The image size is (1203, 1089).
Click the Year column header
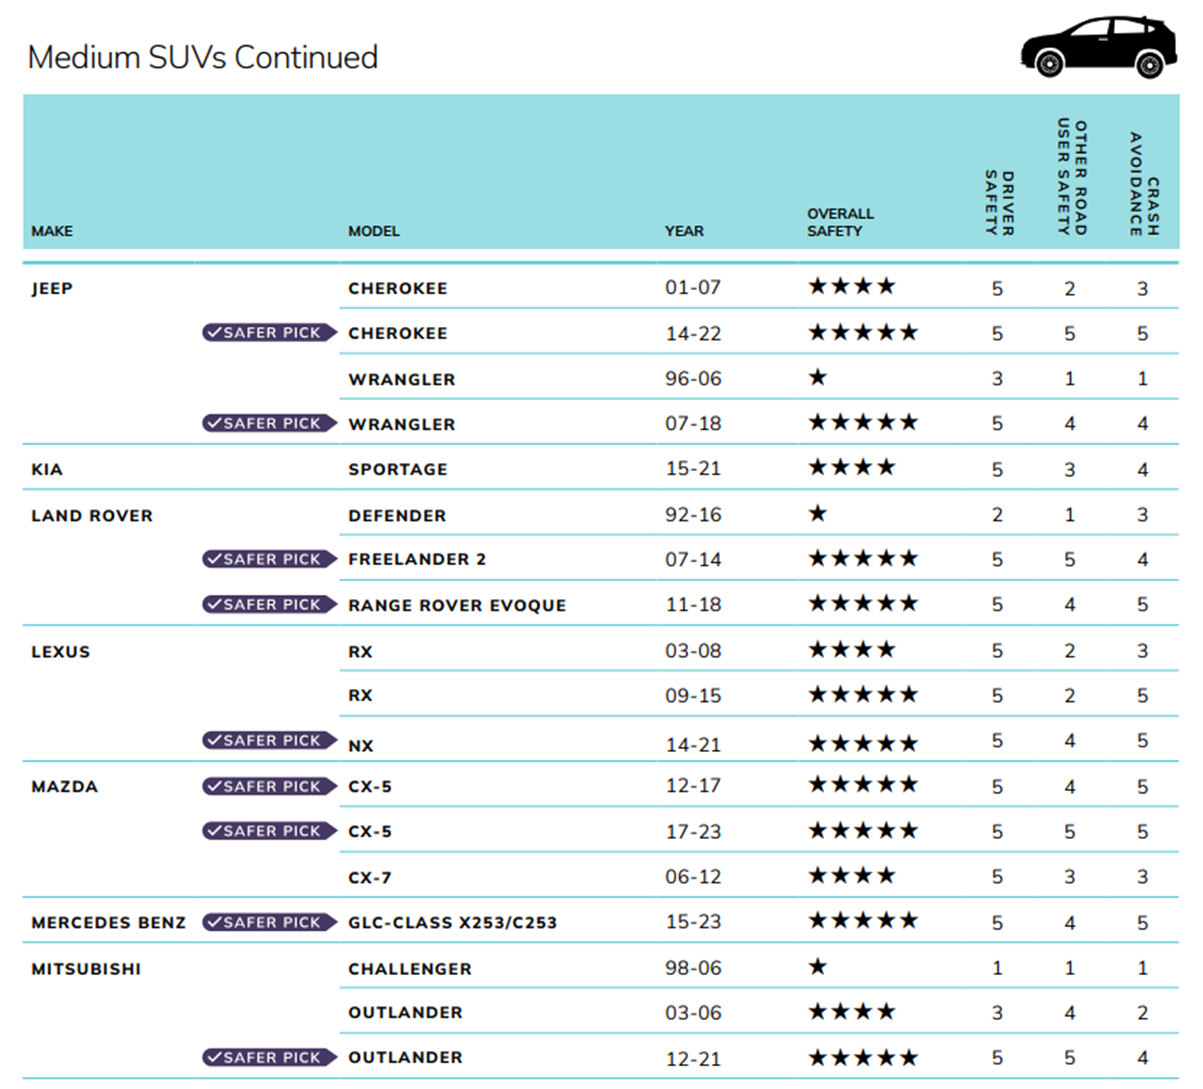tap(684, 231)
